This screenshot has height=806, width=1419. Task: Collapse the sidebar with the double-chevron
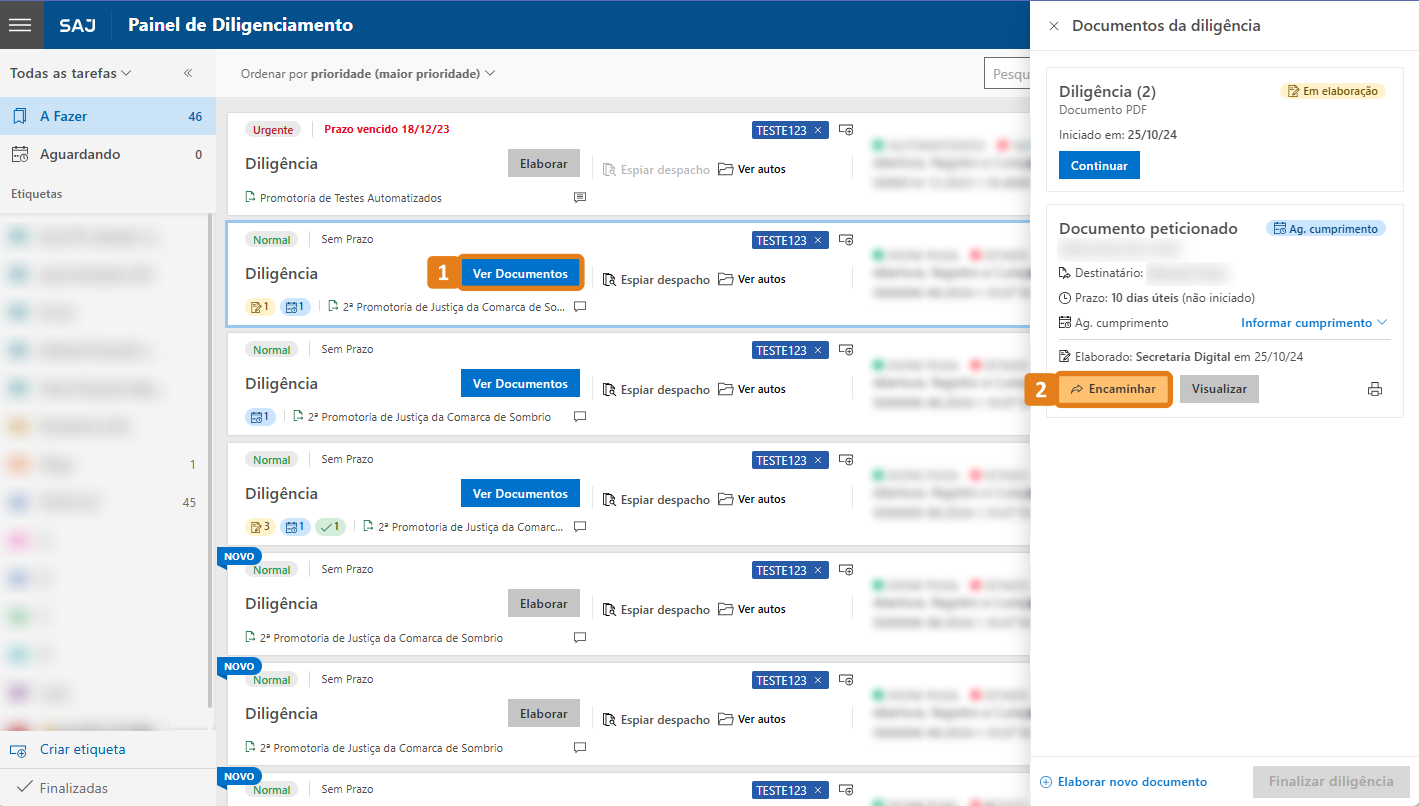point(187,72)
